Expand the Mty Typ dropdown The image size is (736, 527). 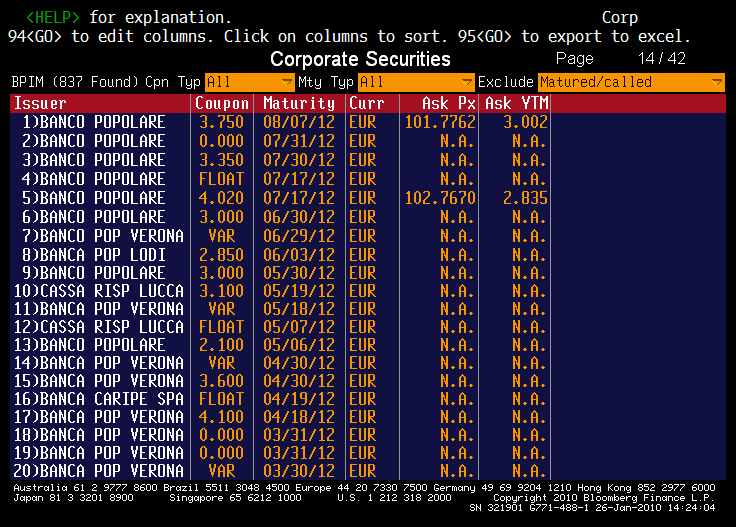[416, 82]
